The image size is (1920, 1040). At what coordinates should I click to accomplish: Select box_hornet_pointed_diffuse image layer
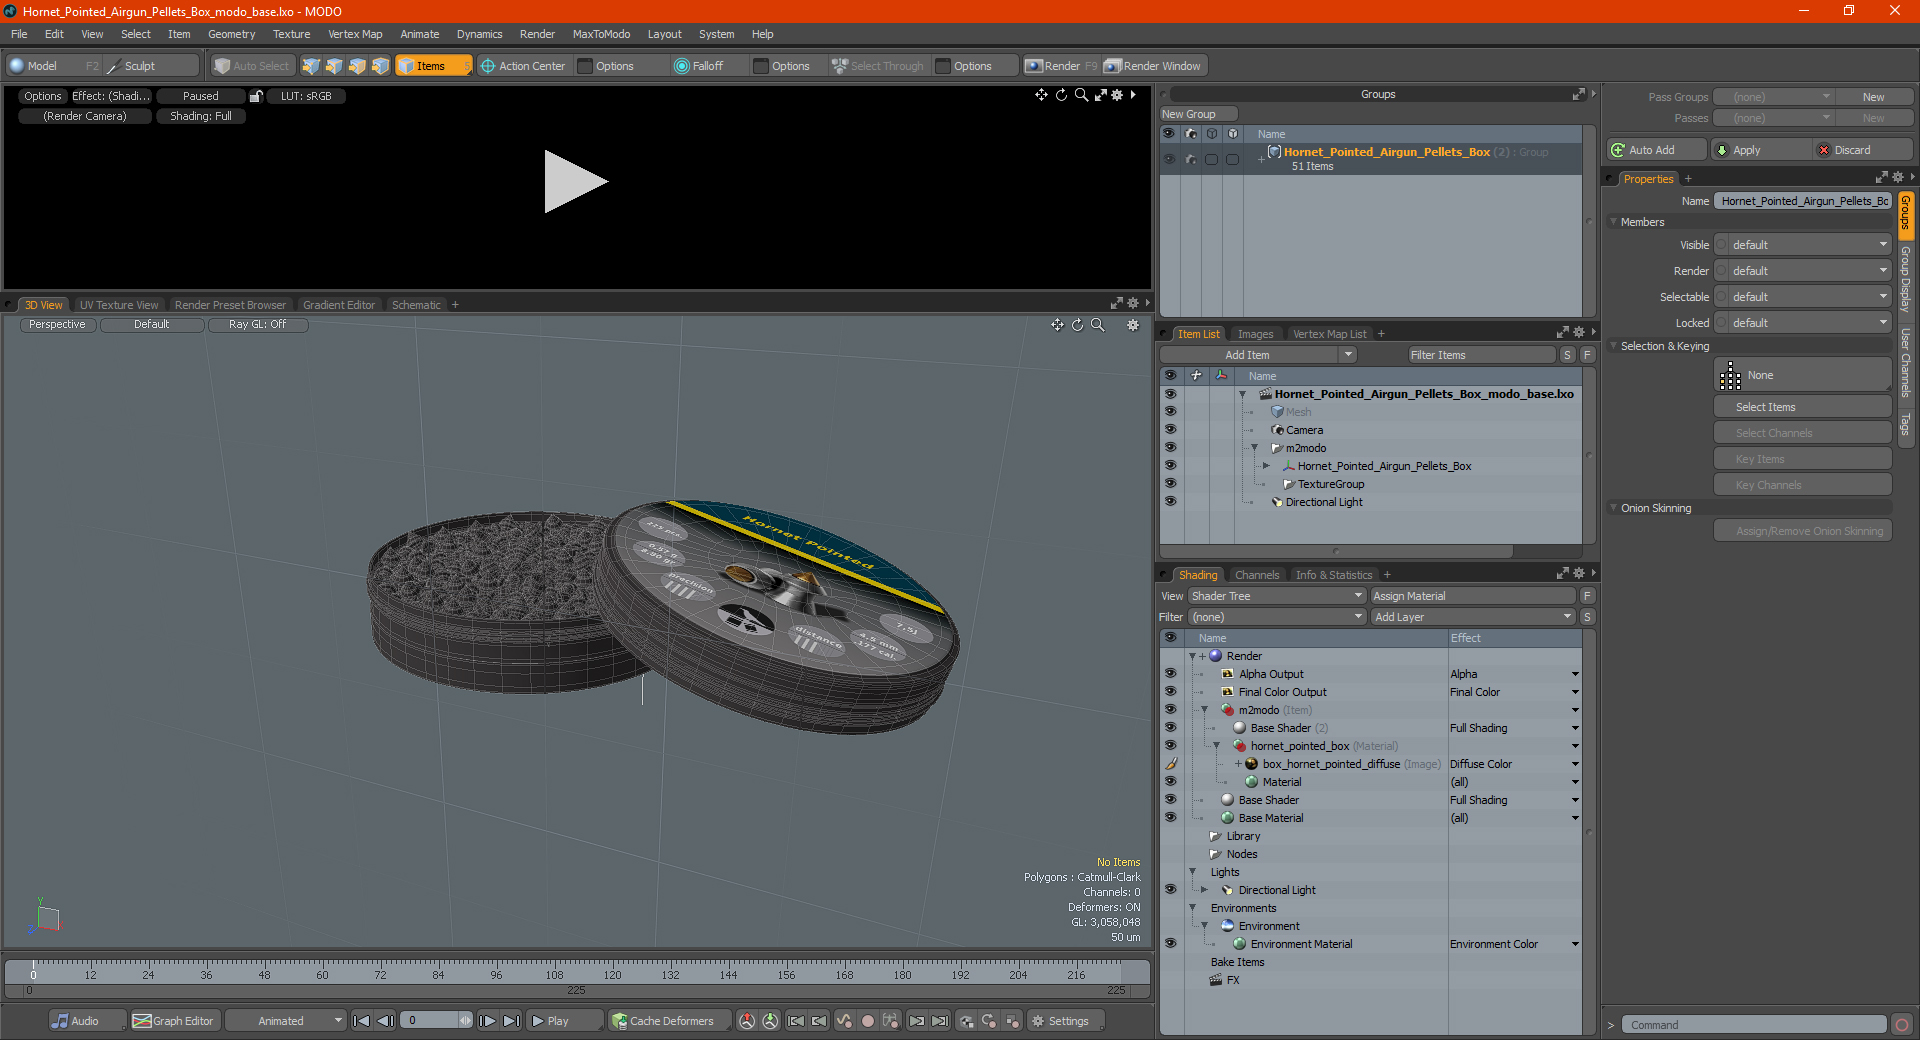[x=1331, y=764]
